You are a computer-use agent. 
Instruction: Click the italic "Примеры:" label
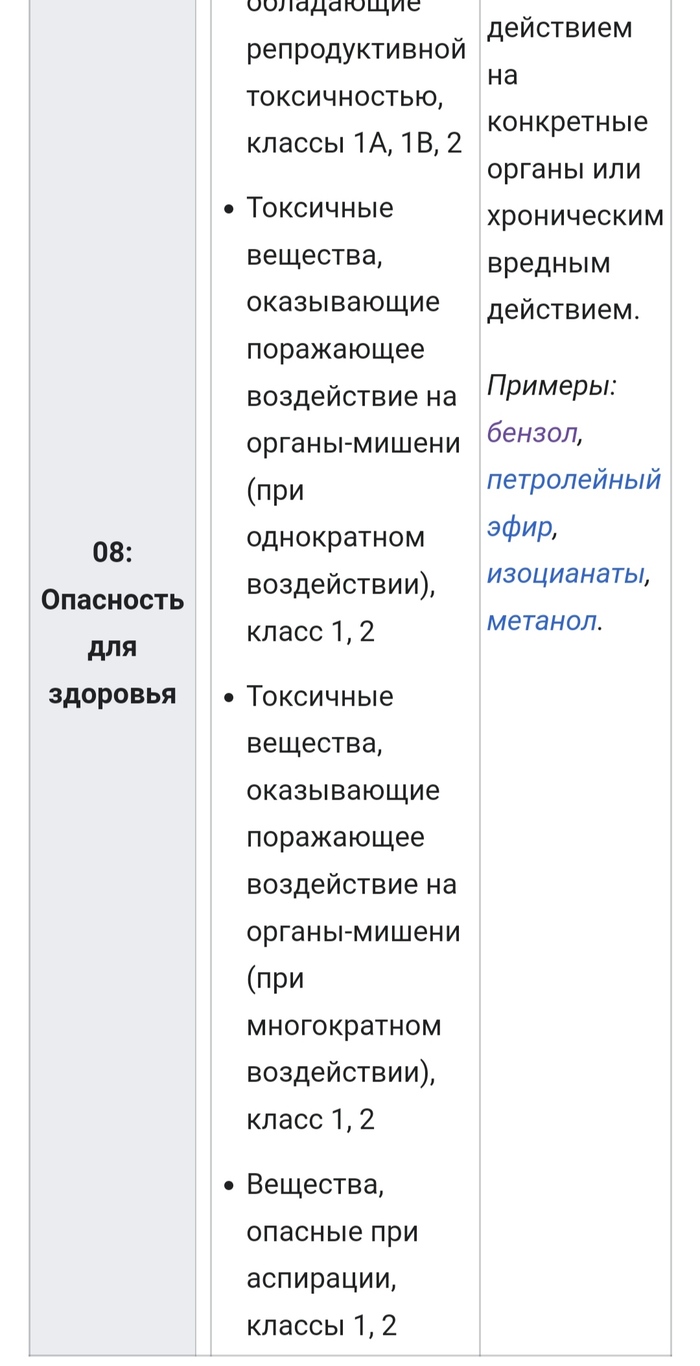[x=551, y=385]
